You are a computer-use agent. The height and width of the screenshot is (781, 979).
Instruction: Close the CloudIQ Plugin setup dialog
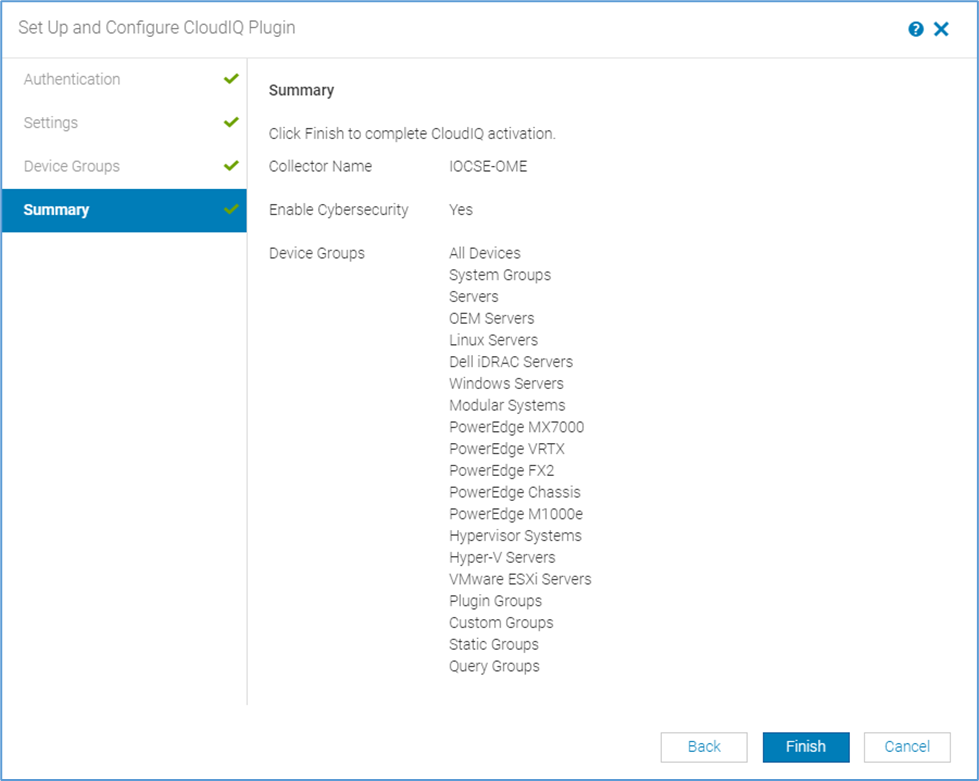(x=941, y=28)
